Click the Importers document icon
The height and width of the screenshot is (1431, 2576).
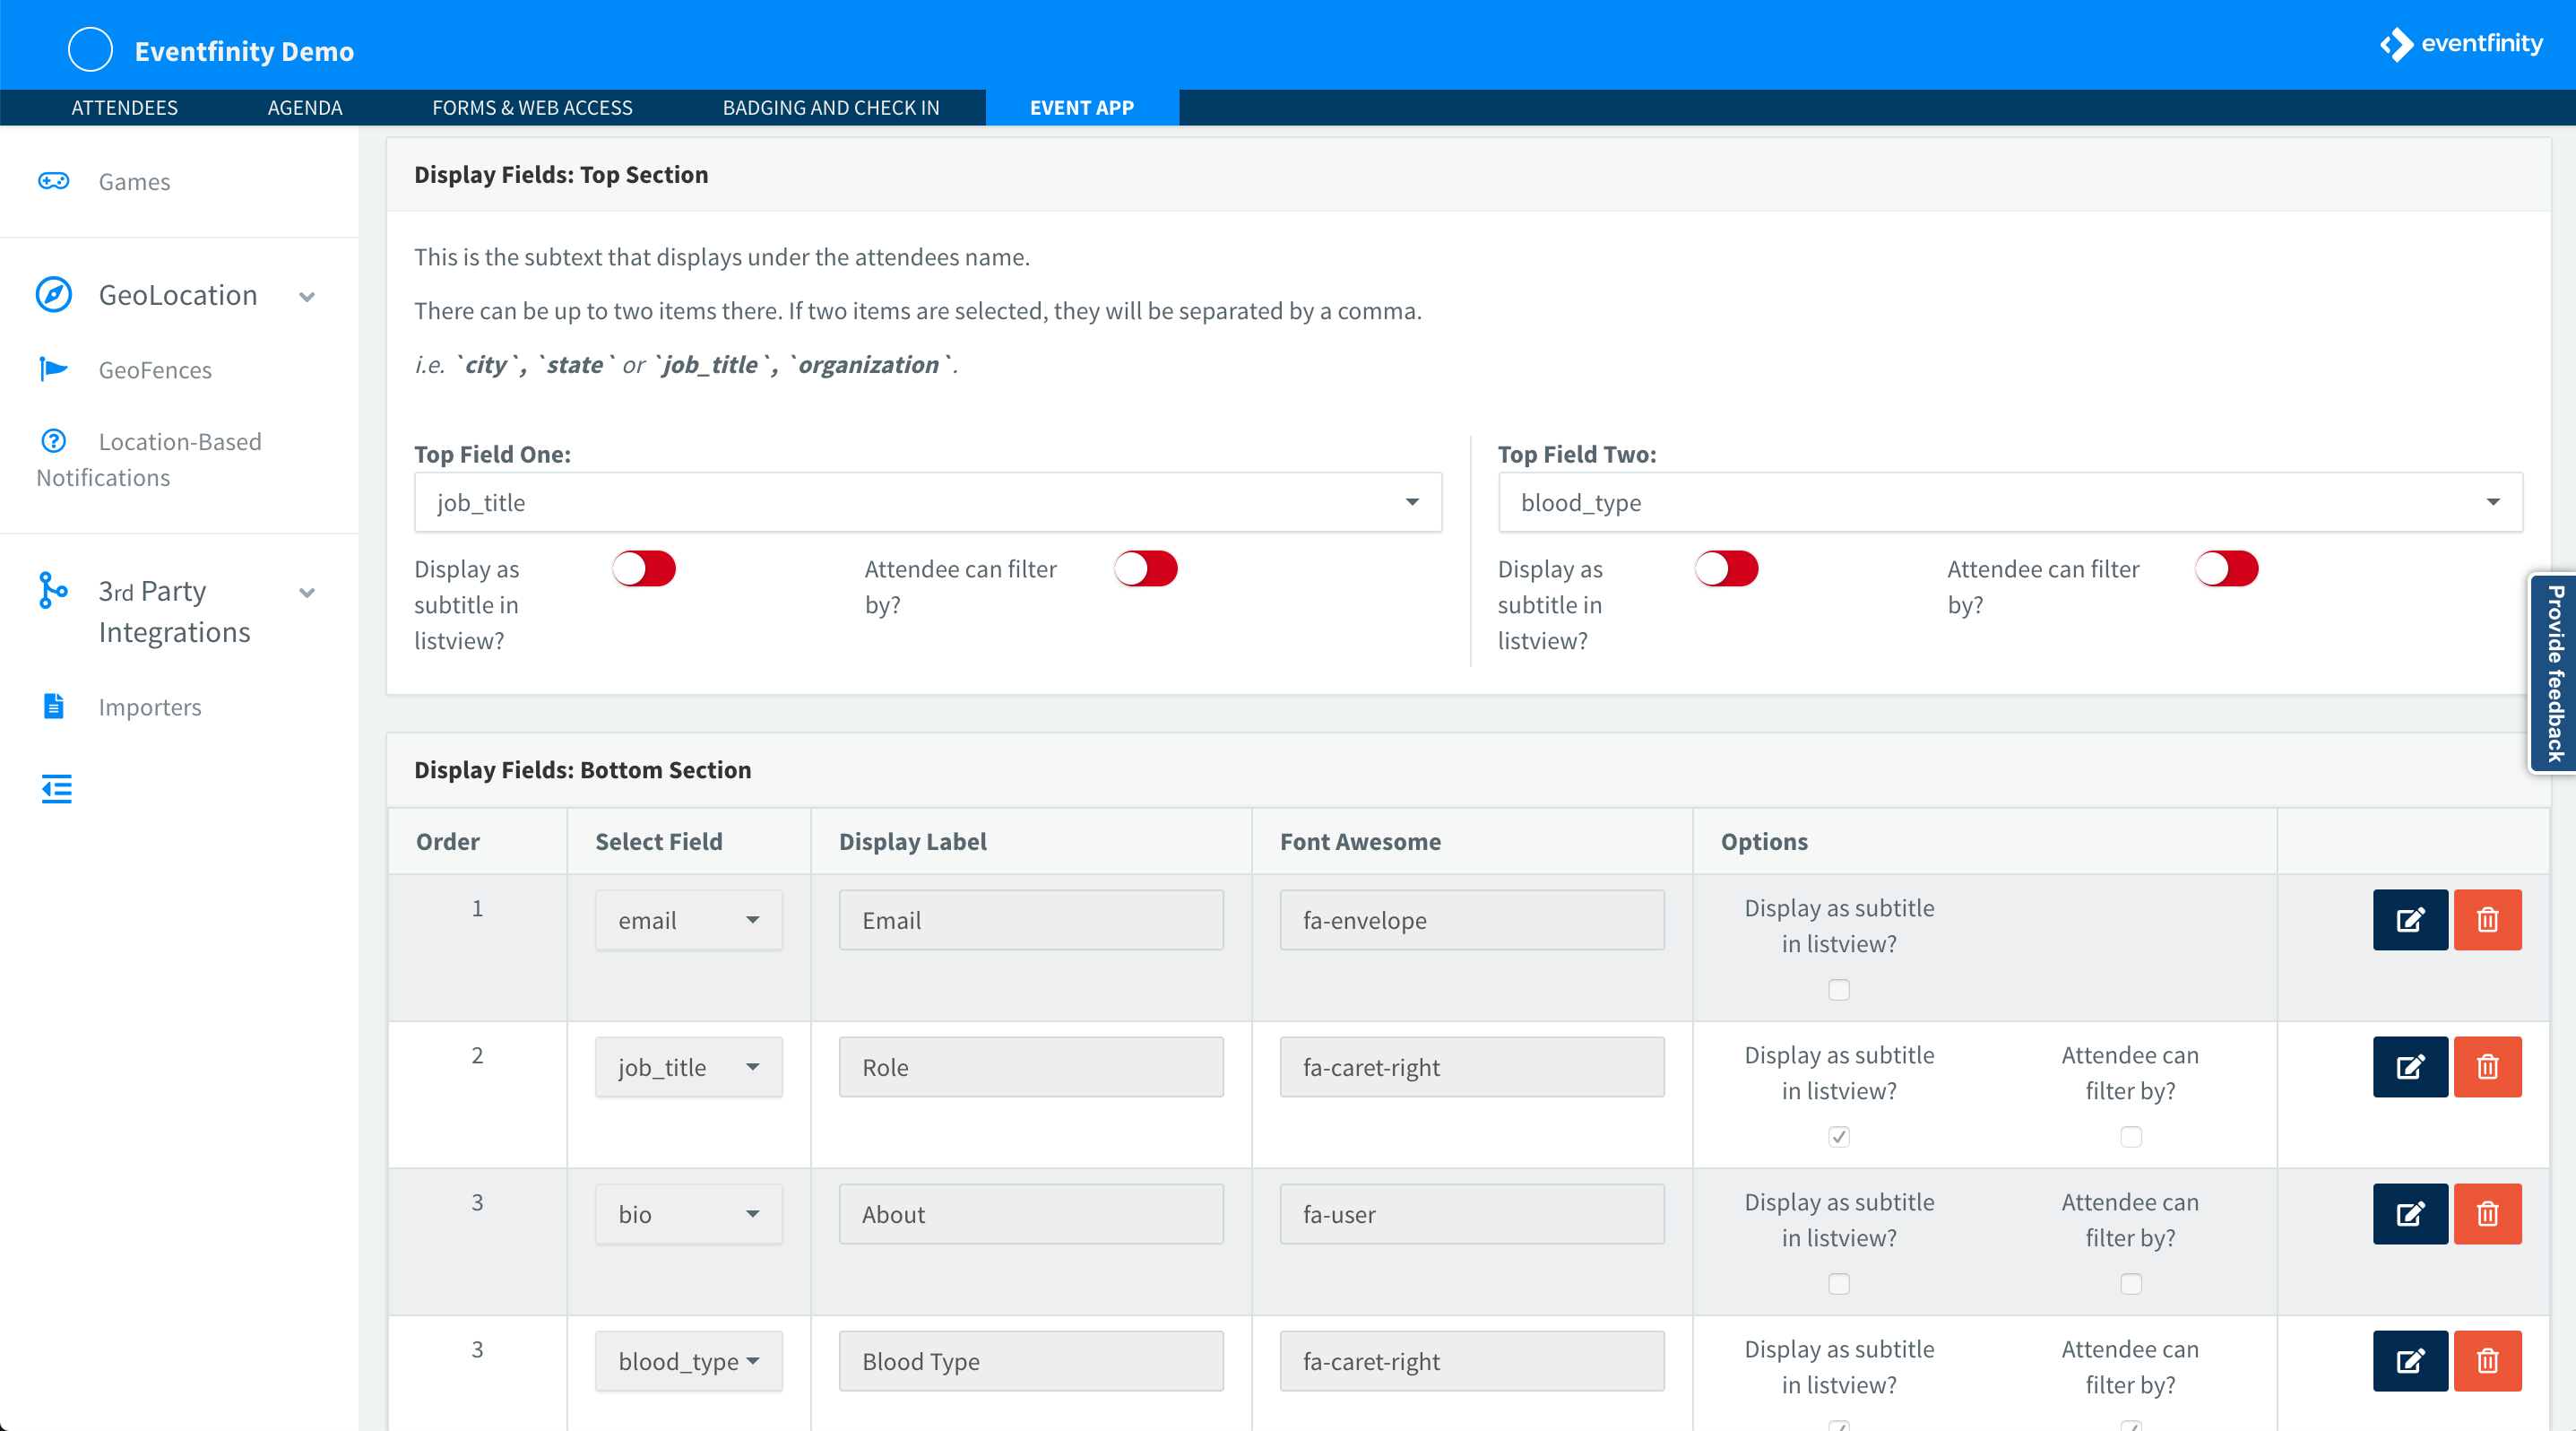(54, 706)
